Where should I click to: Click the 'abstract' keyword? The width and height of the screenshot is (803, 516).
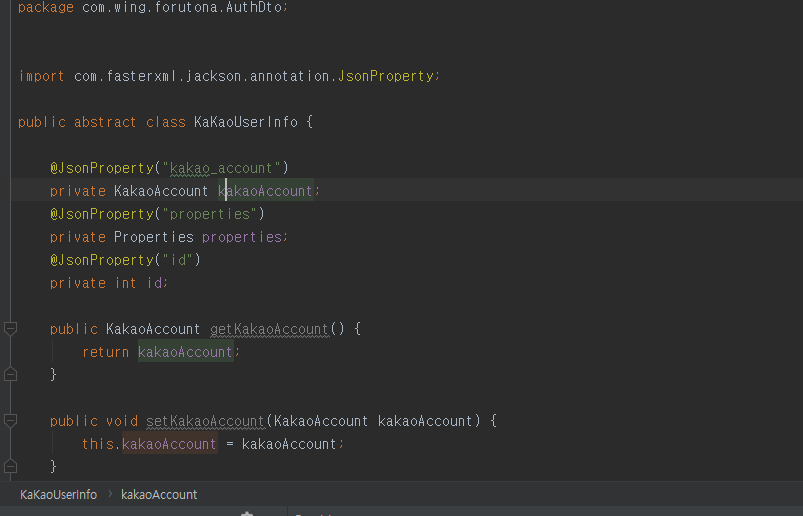[105, 122]
